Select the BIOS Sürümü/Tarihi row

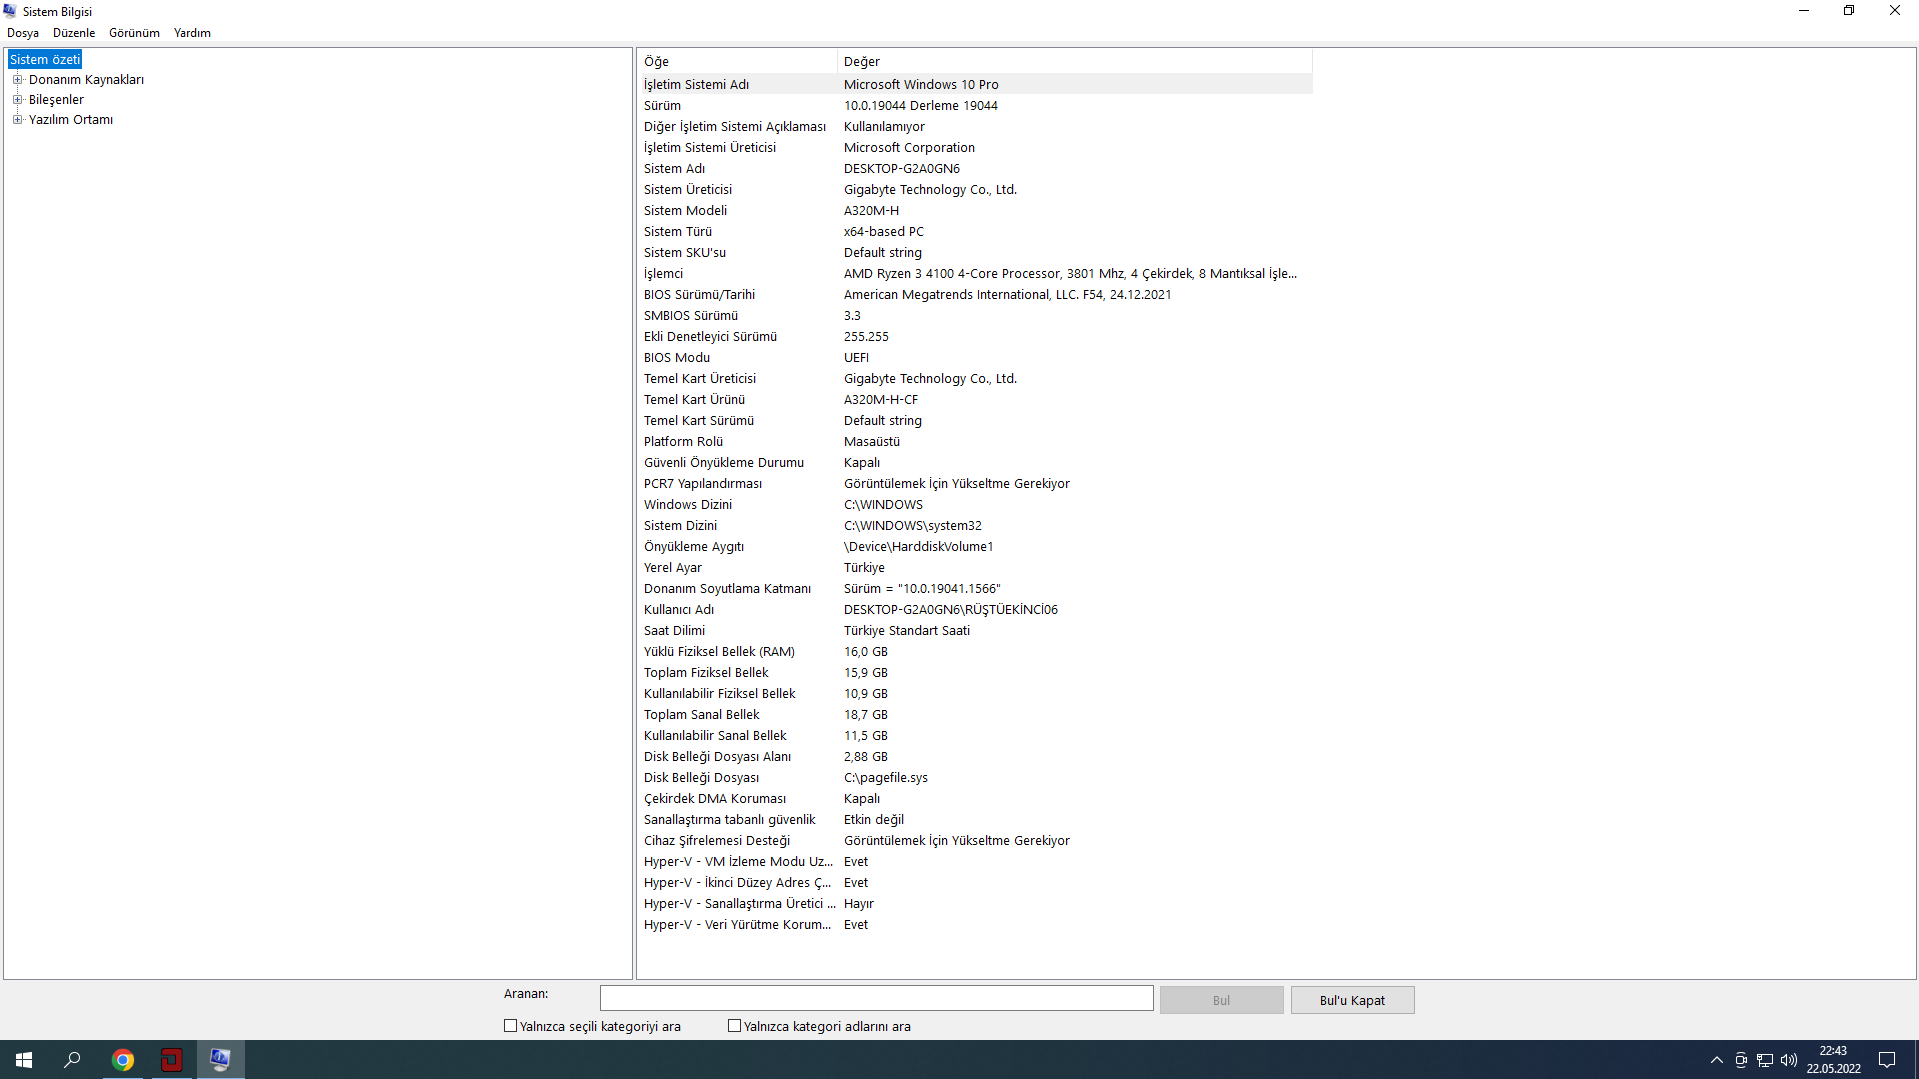pyautogui.click(x=975, y=295)
